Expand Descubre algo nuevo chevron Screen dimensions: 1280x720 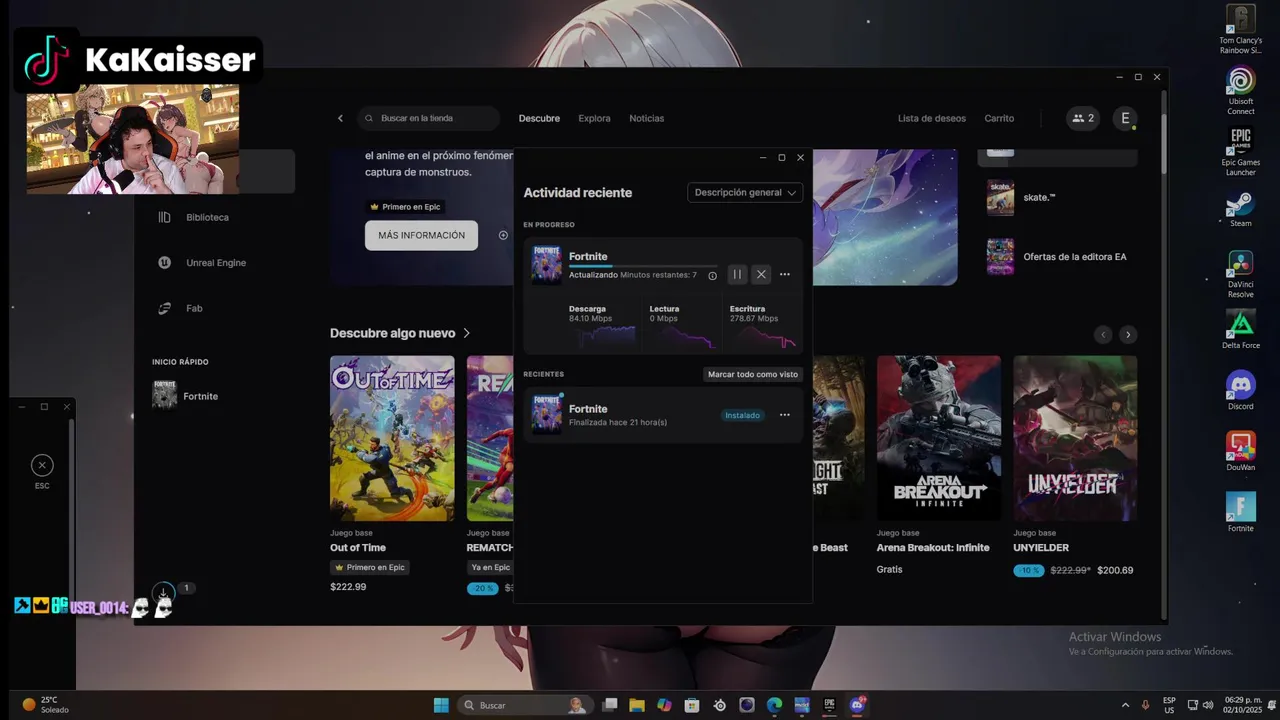(467, 333)
